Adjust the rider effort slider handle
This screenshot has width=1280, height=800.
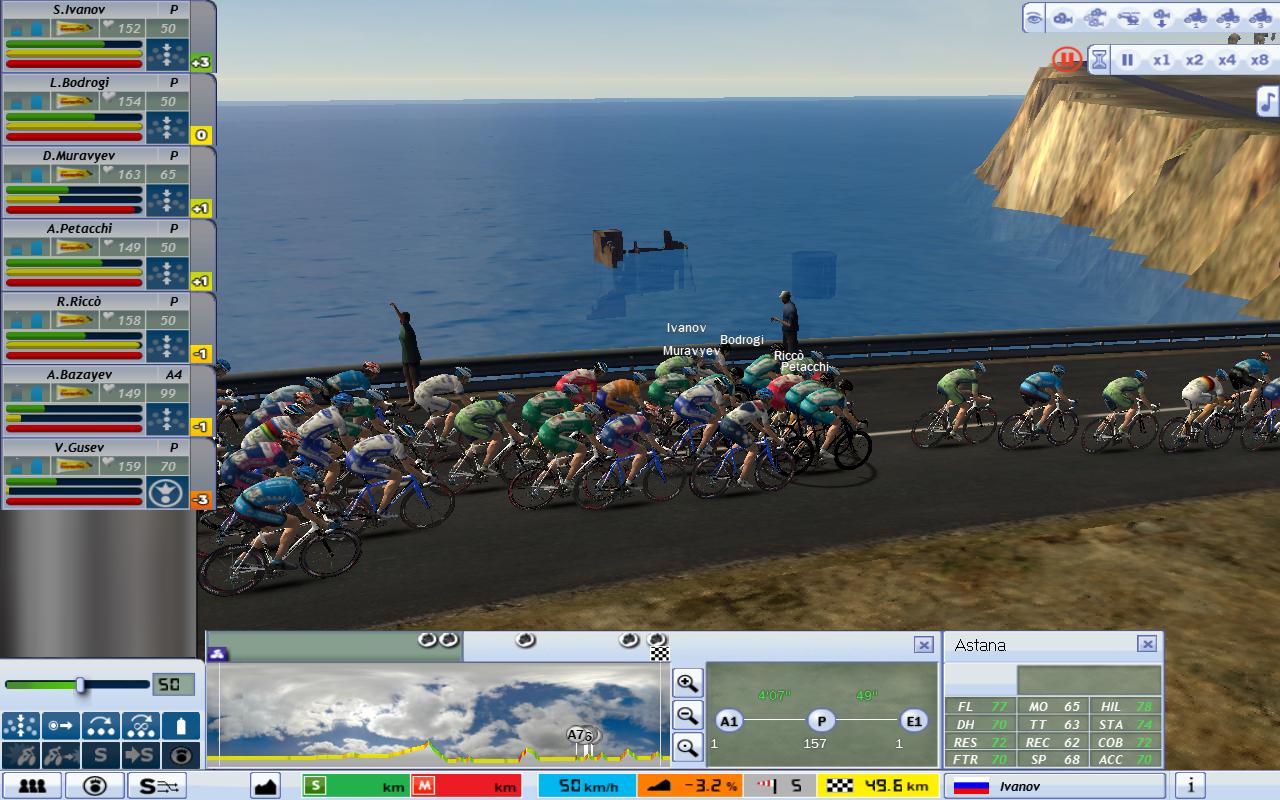click(80, 685)
